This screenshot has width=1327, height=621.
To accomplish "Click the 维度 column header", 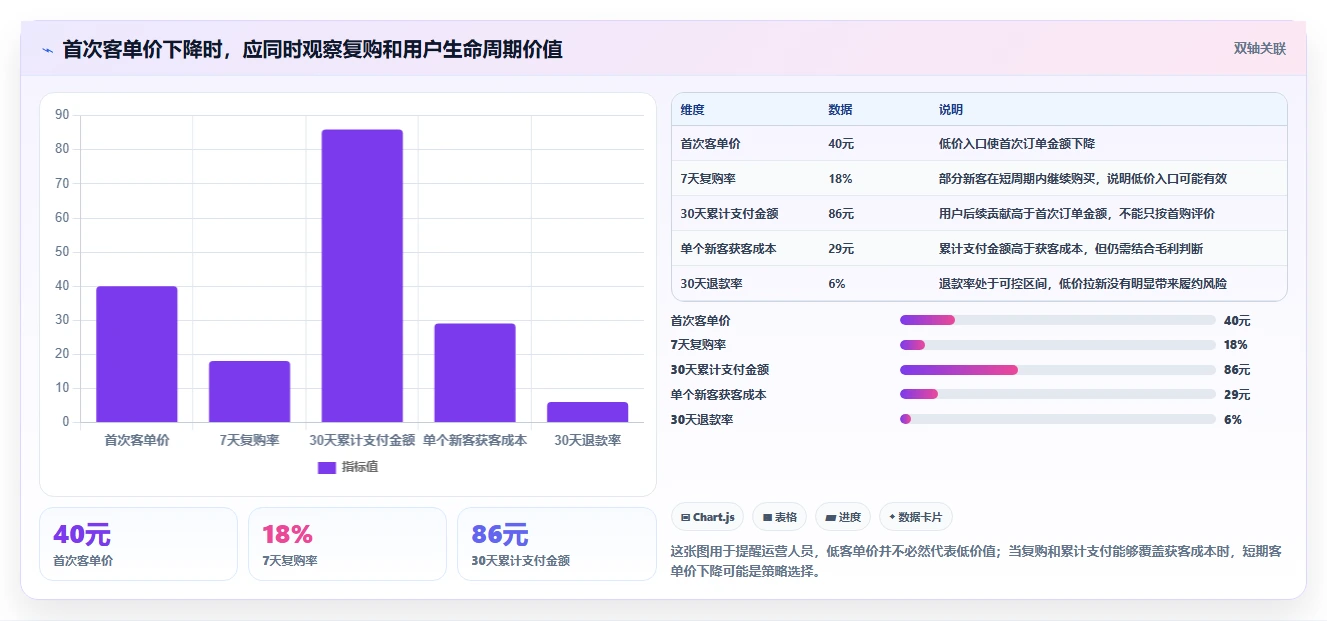I will pyautogui.click(x=692, y=110).
